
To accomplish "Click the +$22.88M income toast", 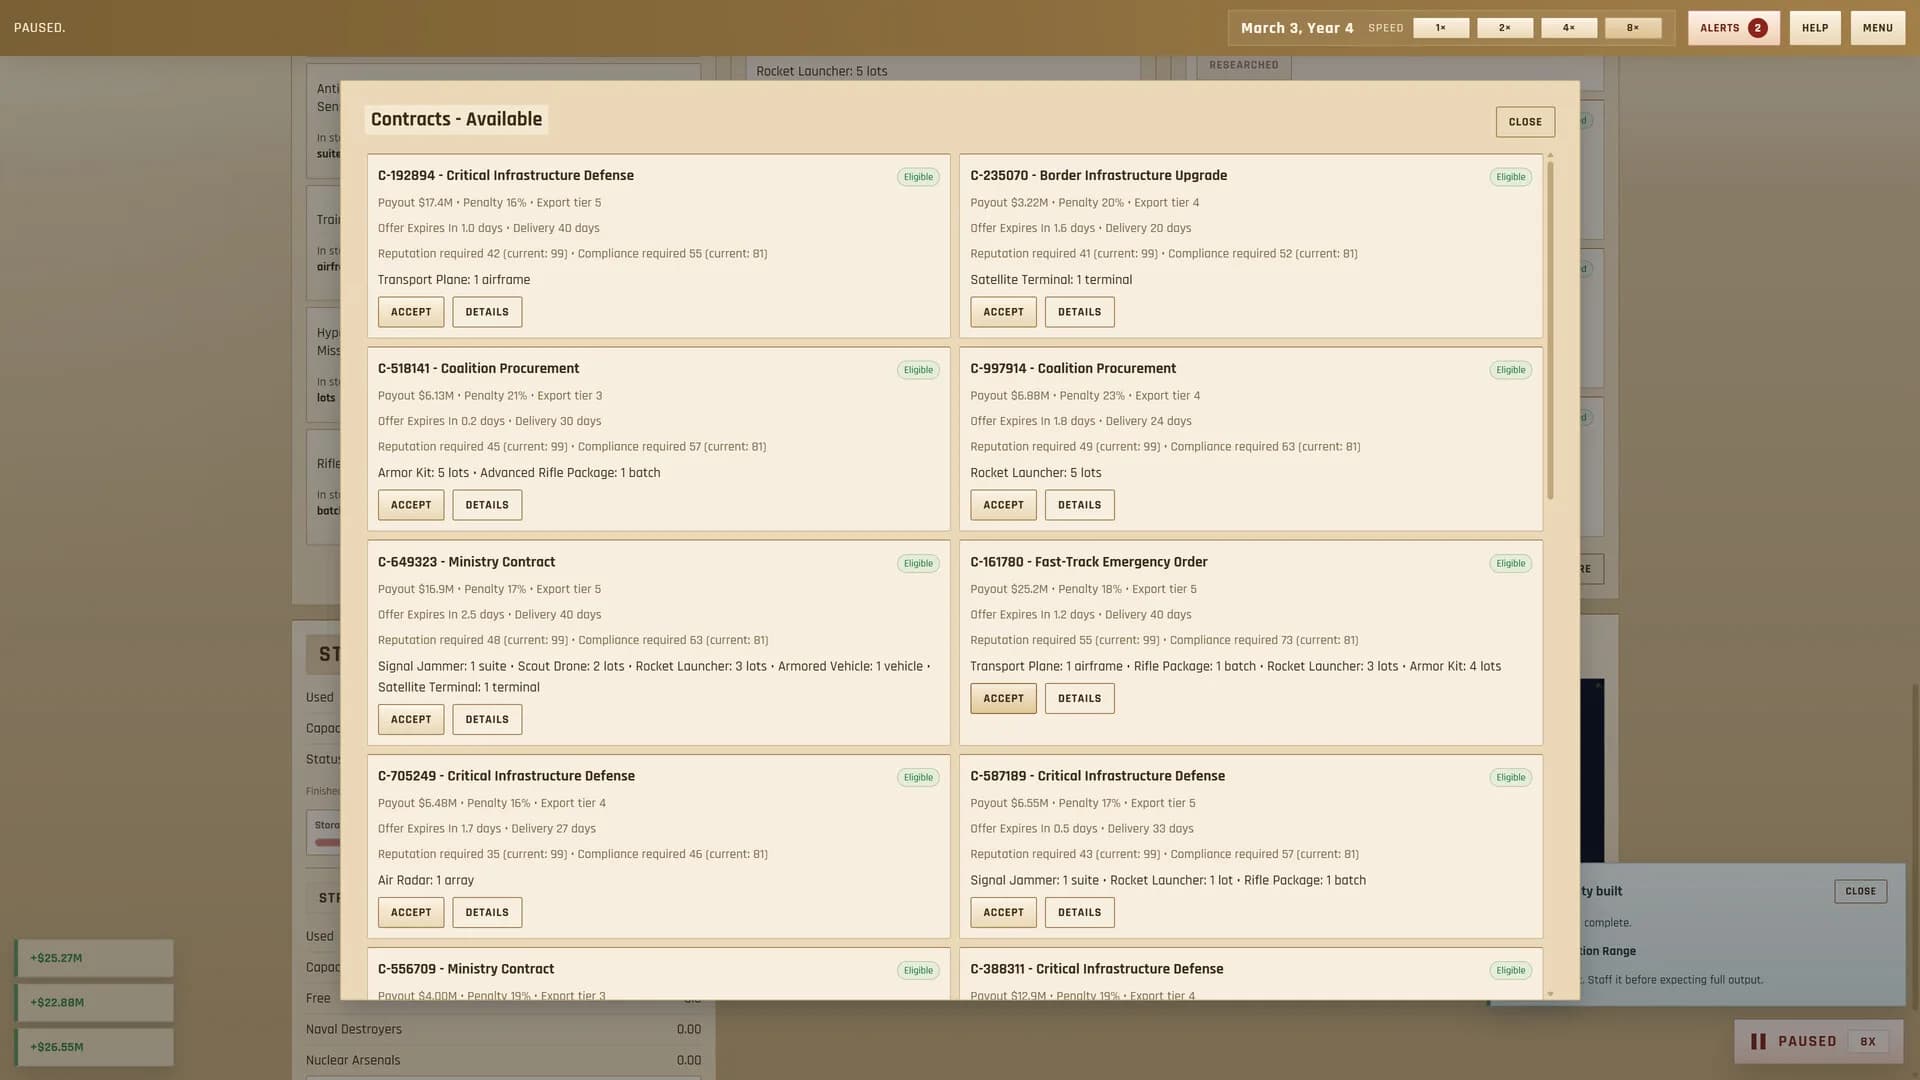I will (94, 1002).
